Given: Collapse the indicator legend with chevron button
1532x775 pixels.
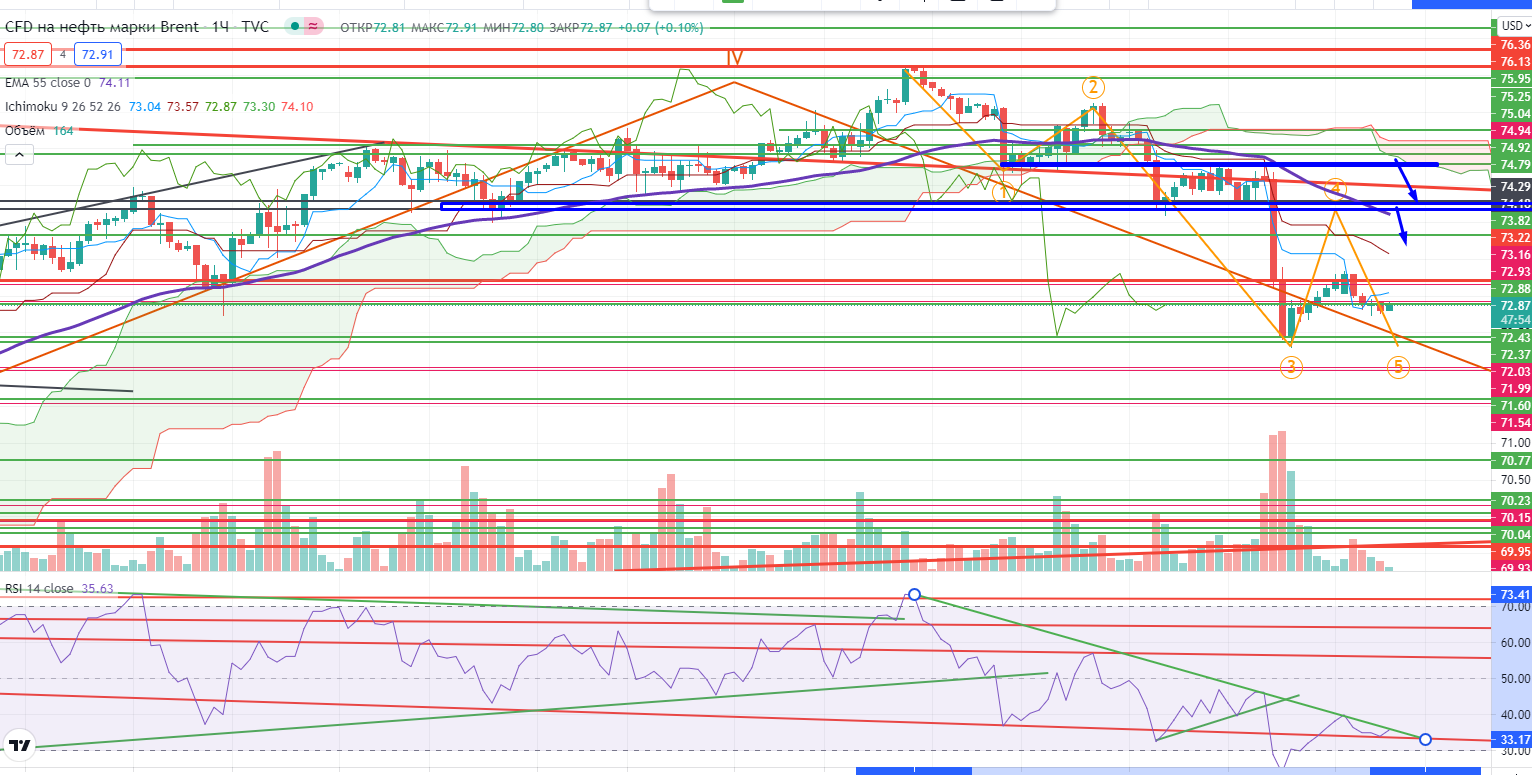Looking at the screenshot, I should (19, 154).
